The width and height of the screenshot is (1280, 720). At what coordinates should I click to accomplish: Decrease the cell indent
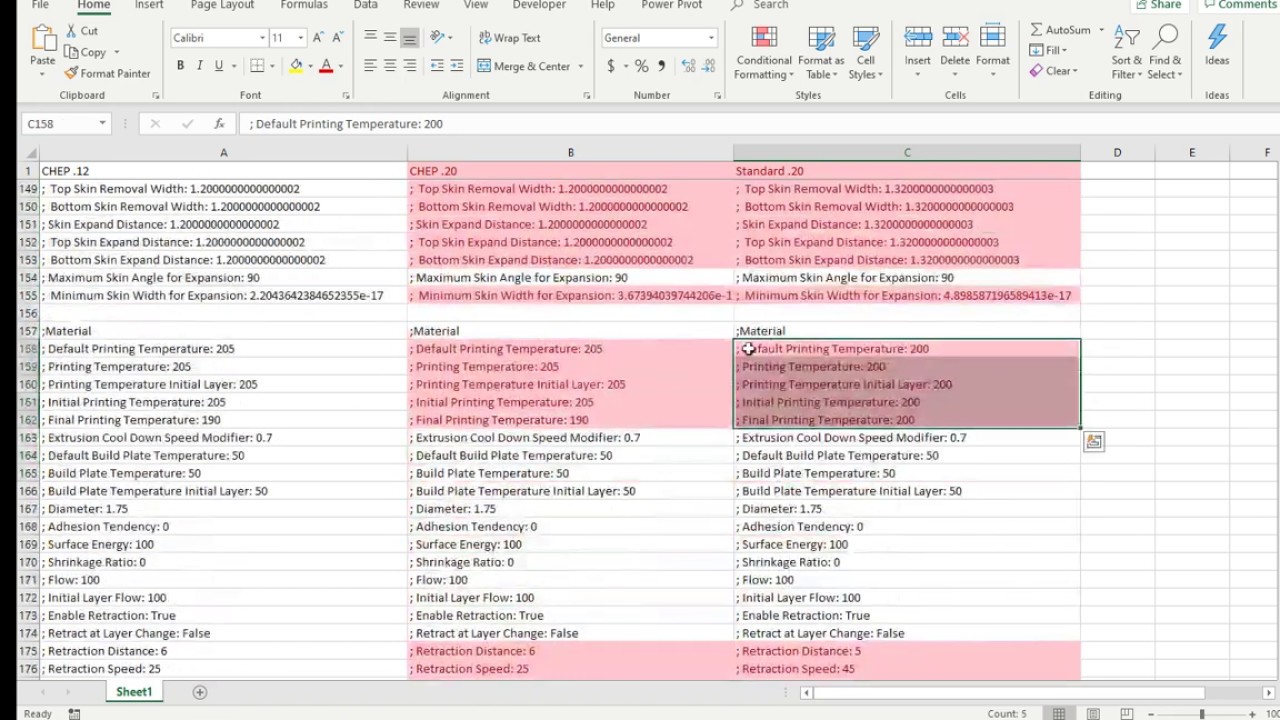[437, 66]
